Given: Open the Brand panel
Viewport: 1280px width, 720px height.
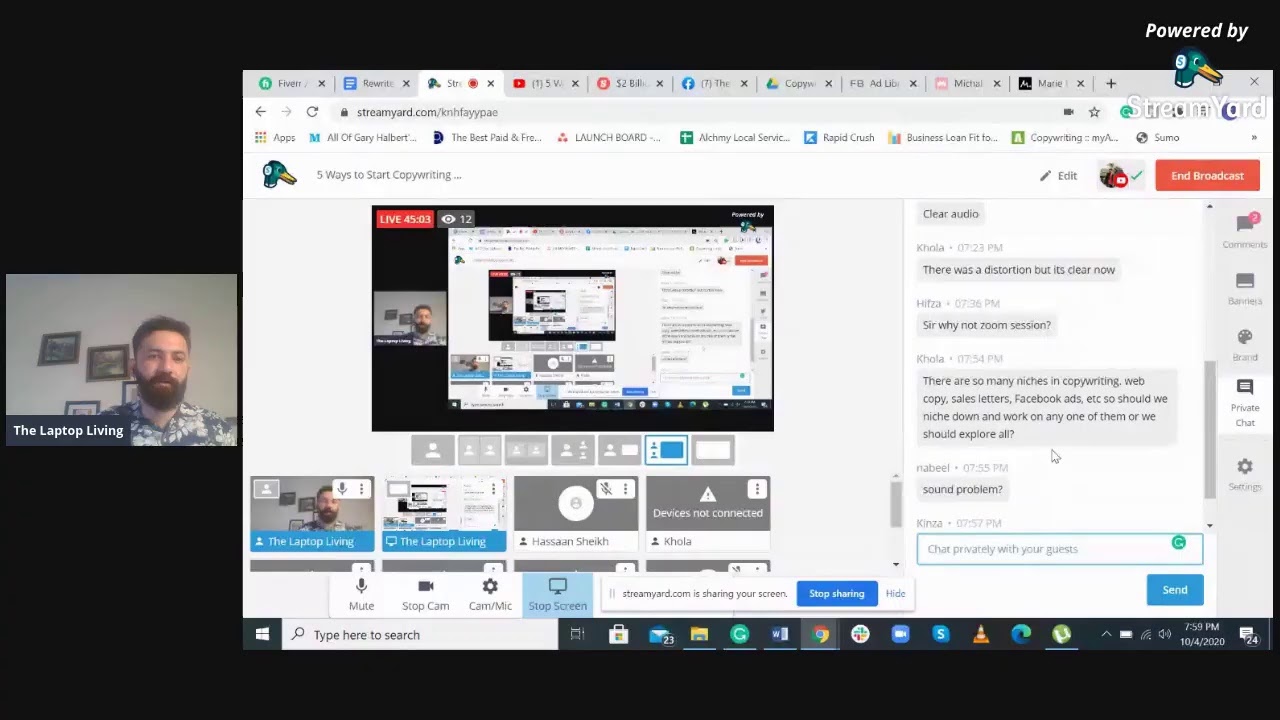Looking at the screenshot, I should coord(1245,345).
